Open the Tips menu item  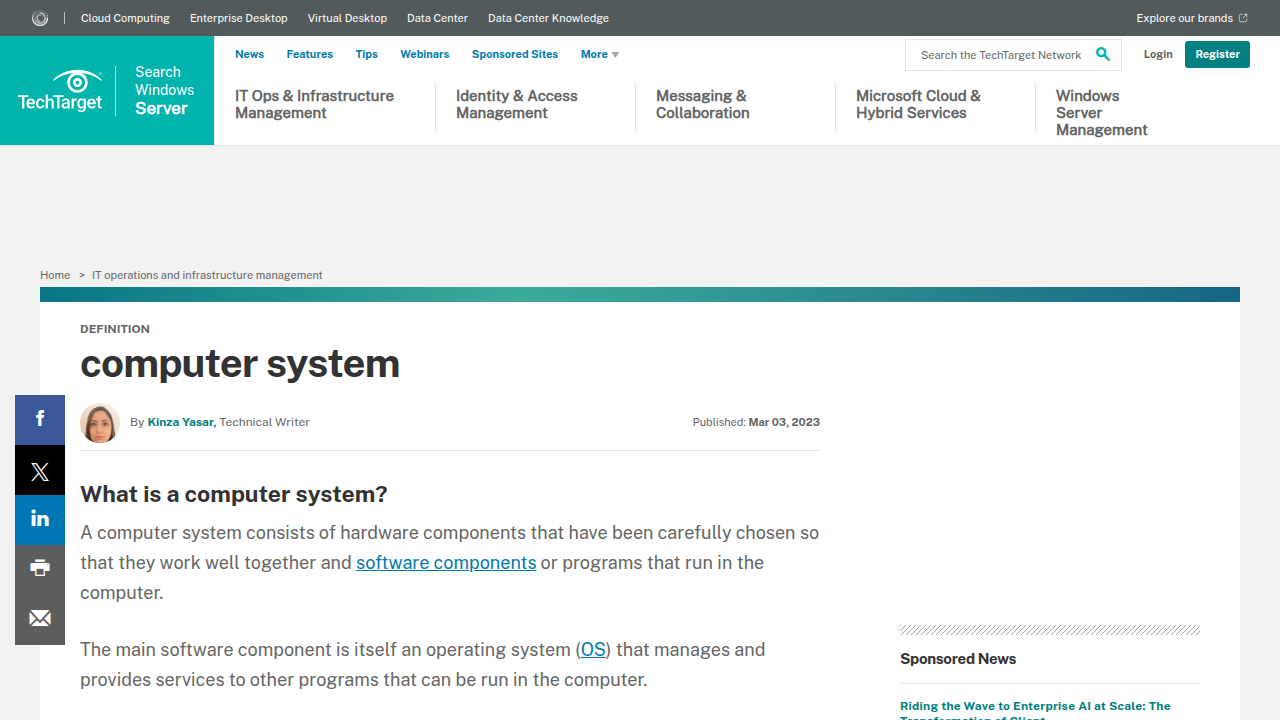[367, 54]
